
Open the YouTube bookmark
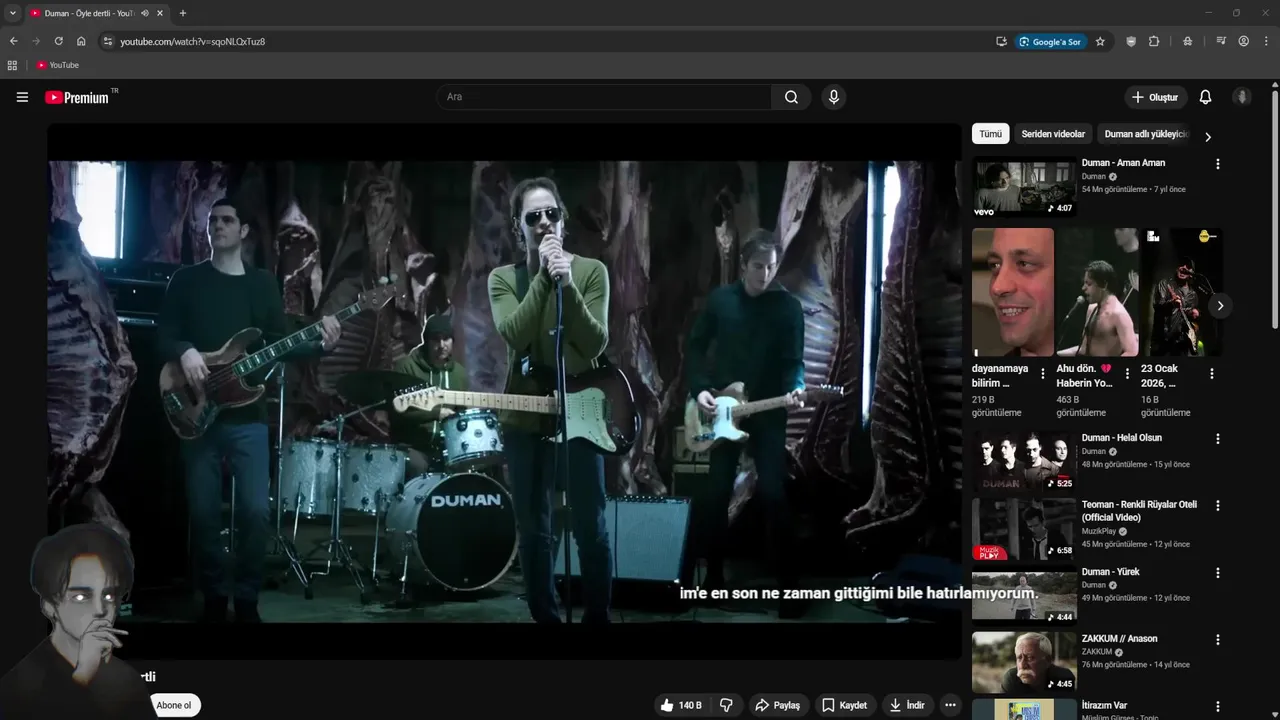pos(58,65)
